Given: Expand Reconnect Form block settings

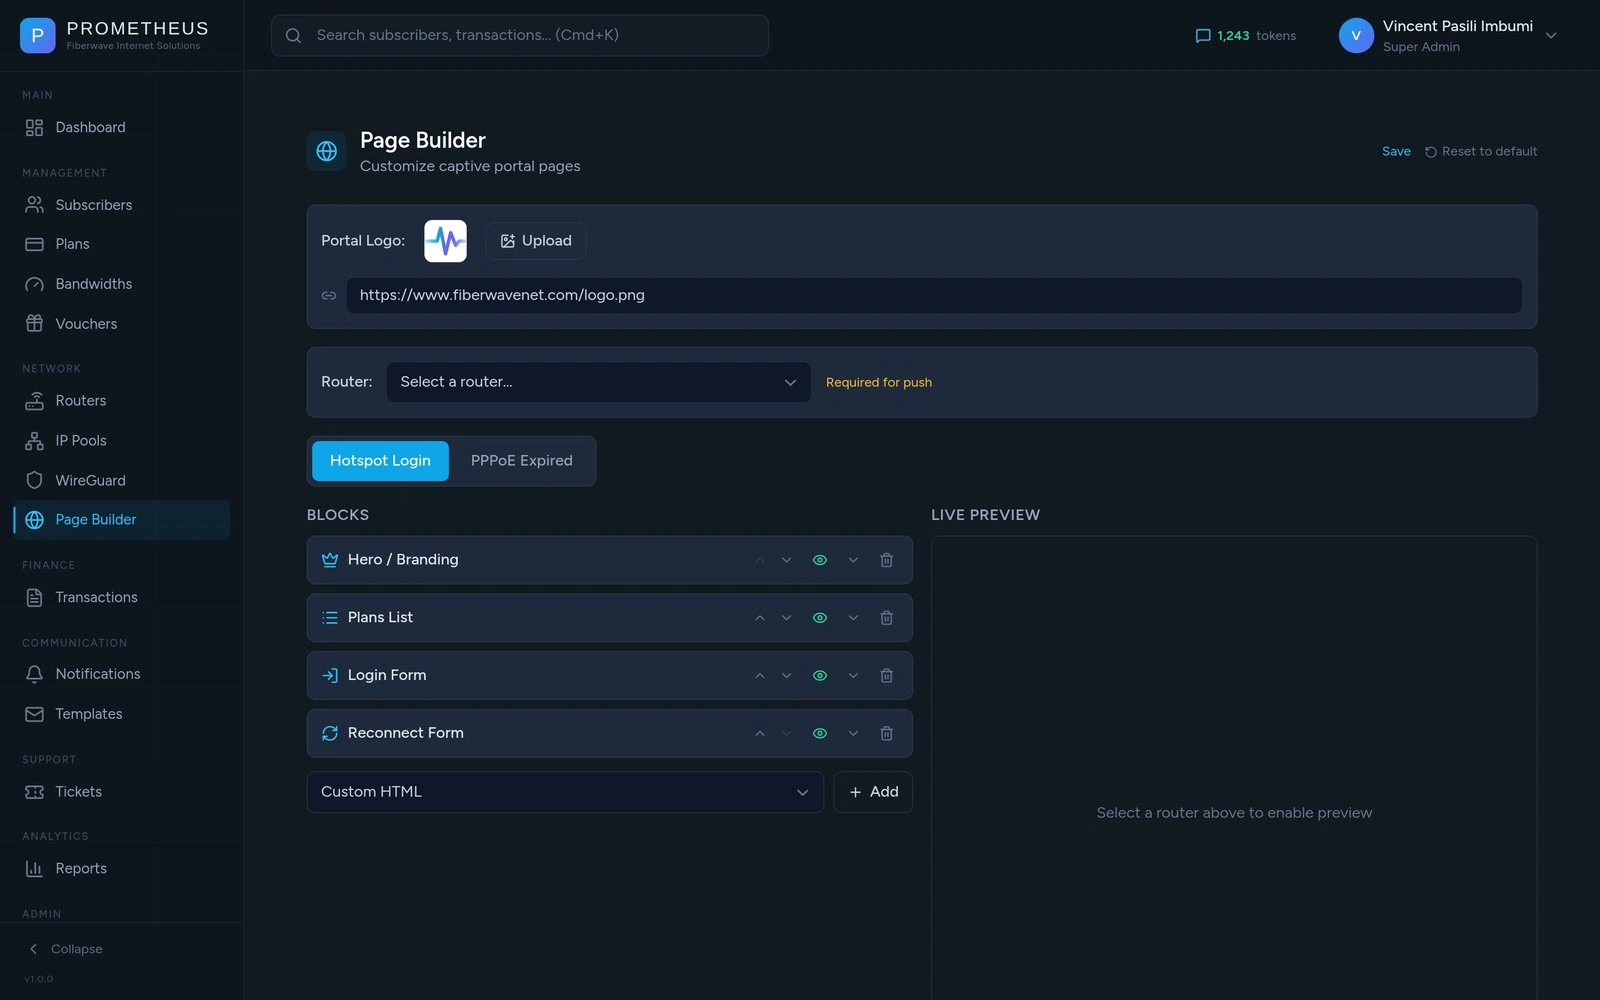Looking at the screenshot, I should pyautogui.click(x=853, y=733).
